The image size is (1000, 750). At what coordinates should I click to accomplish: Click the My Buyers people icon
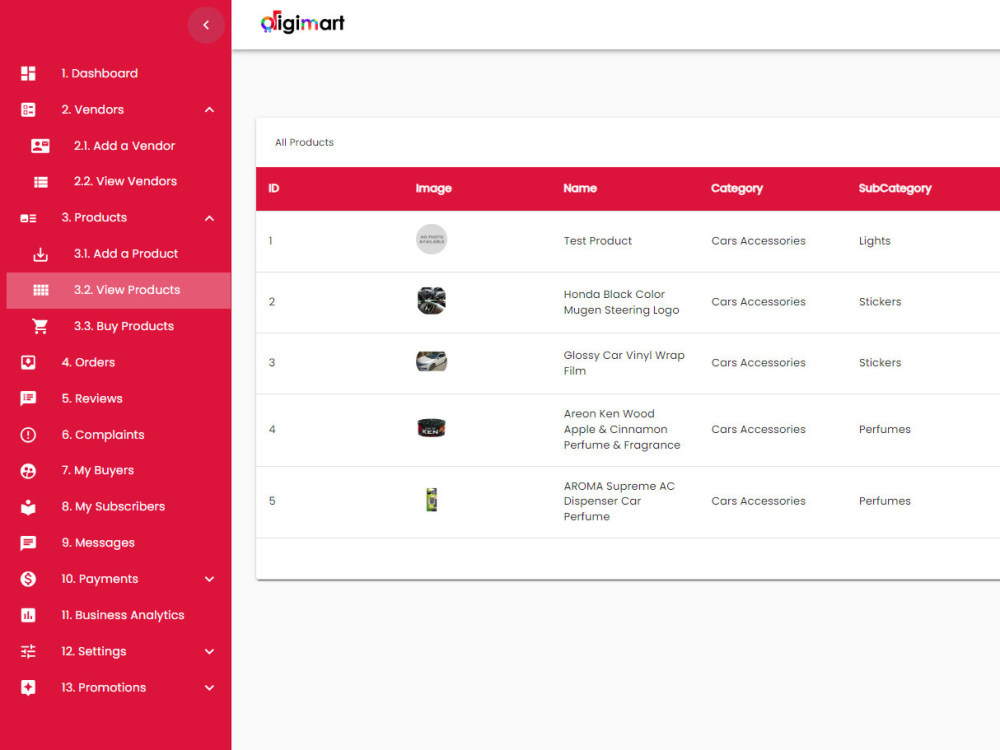[x=28, y=471]
